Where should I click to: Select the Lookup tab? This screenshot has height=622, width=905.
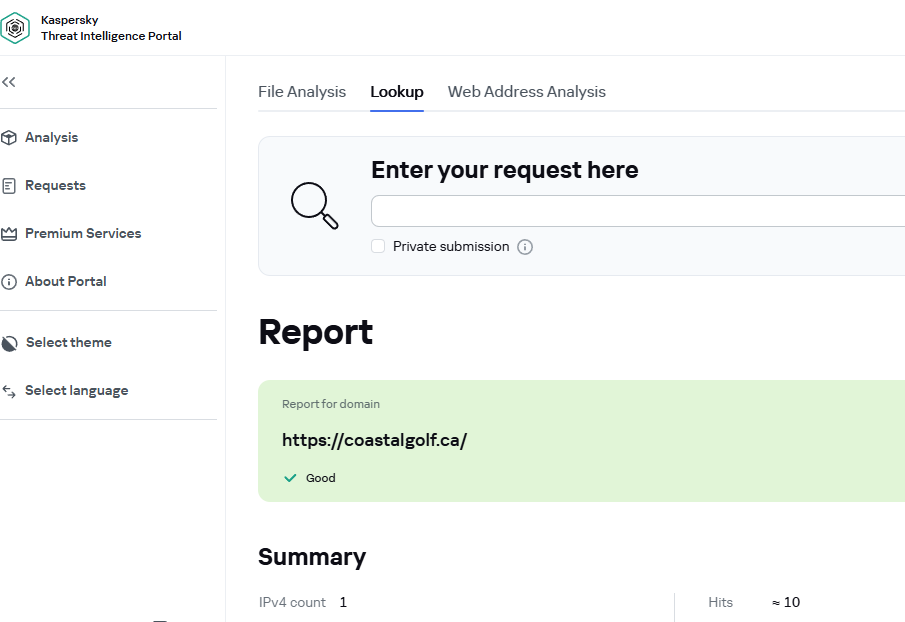click(x=397, y=92)
